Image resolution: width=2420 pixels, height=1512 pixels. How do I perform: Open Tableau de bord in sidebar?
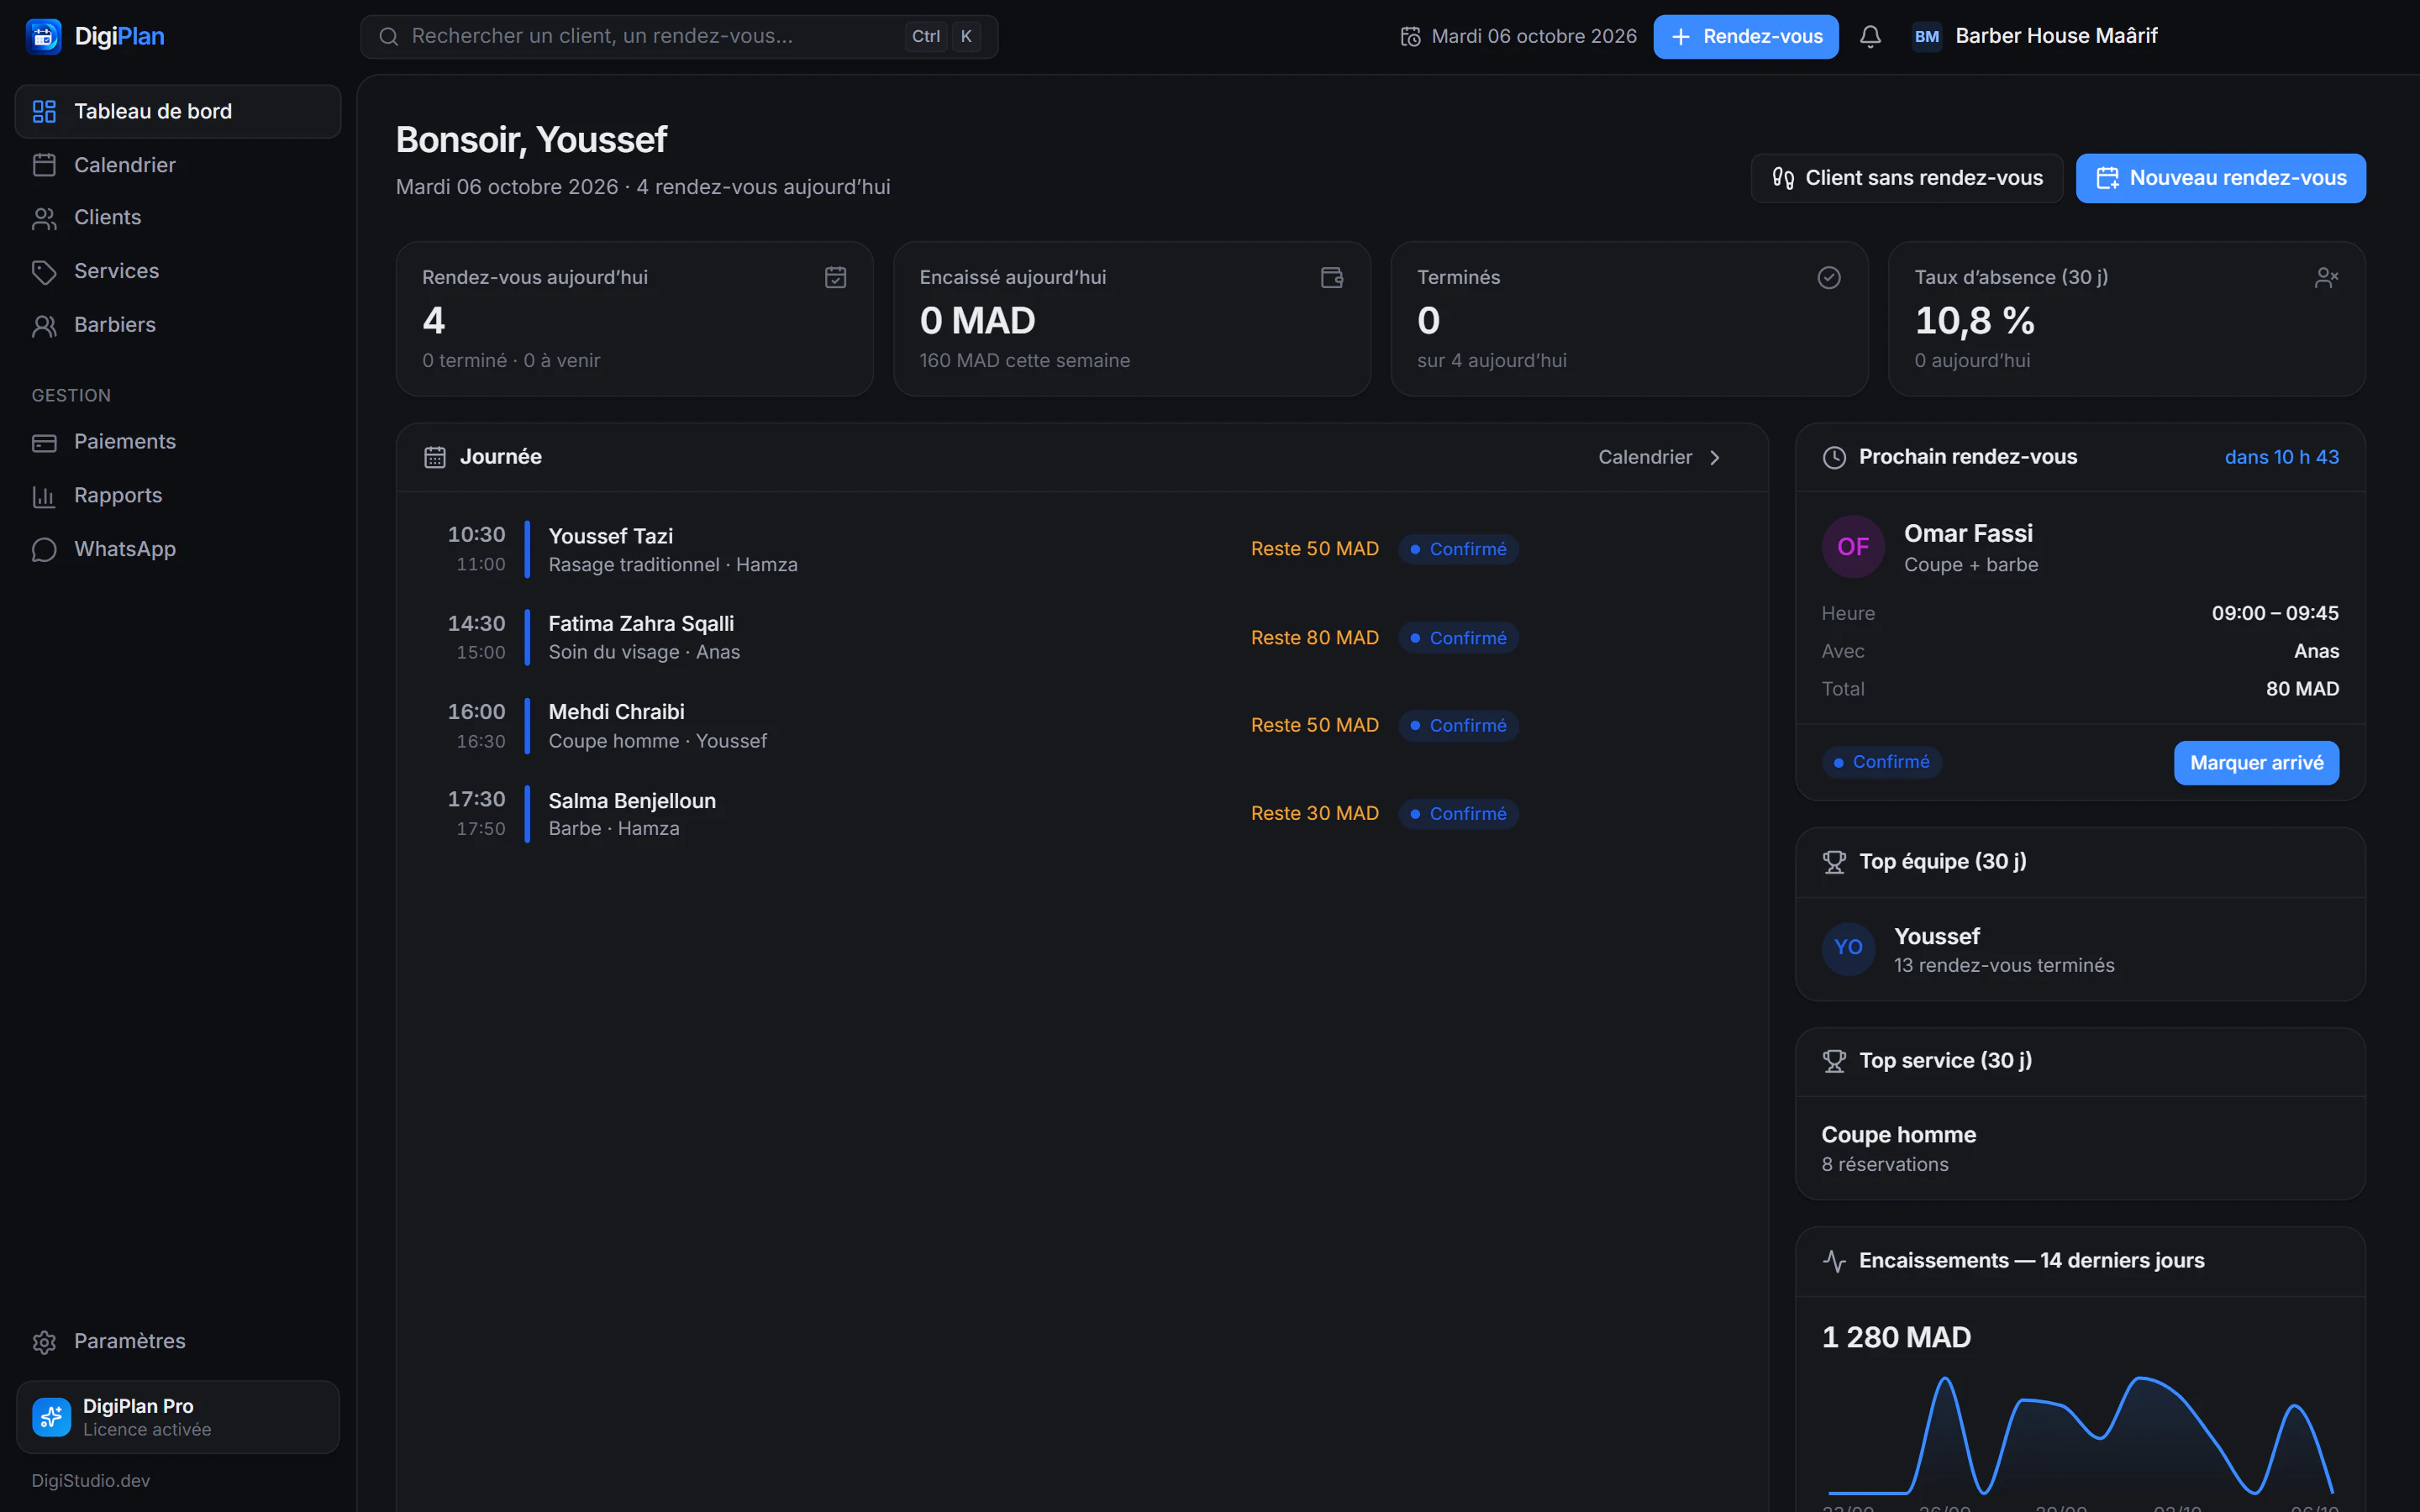coord(178,111)
